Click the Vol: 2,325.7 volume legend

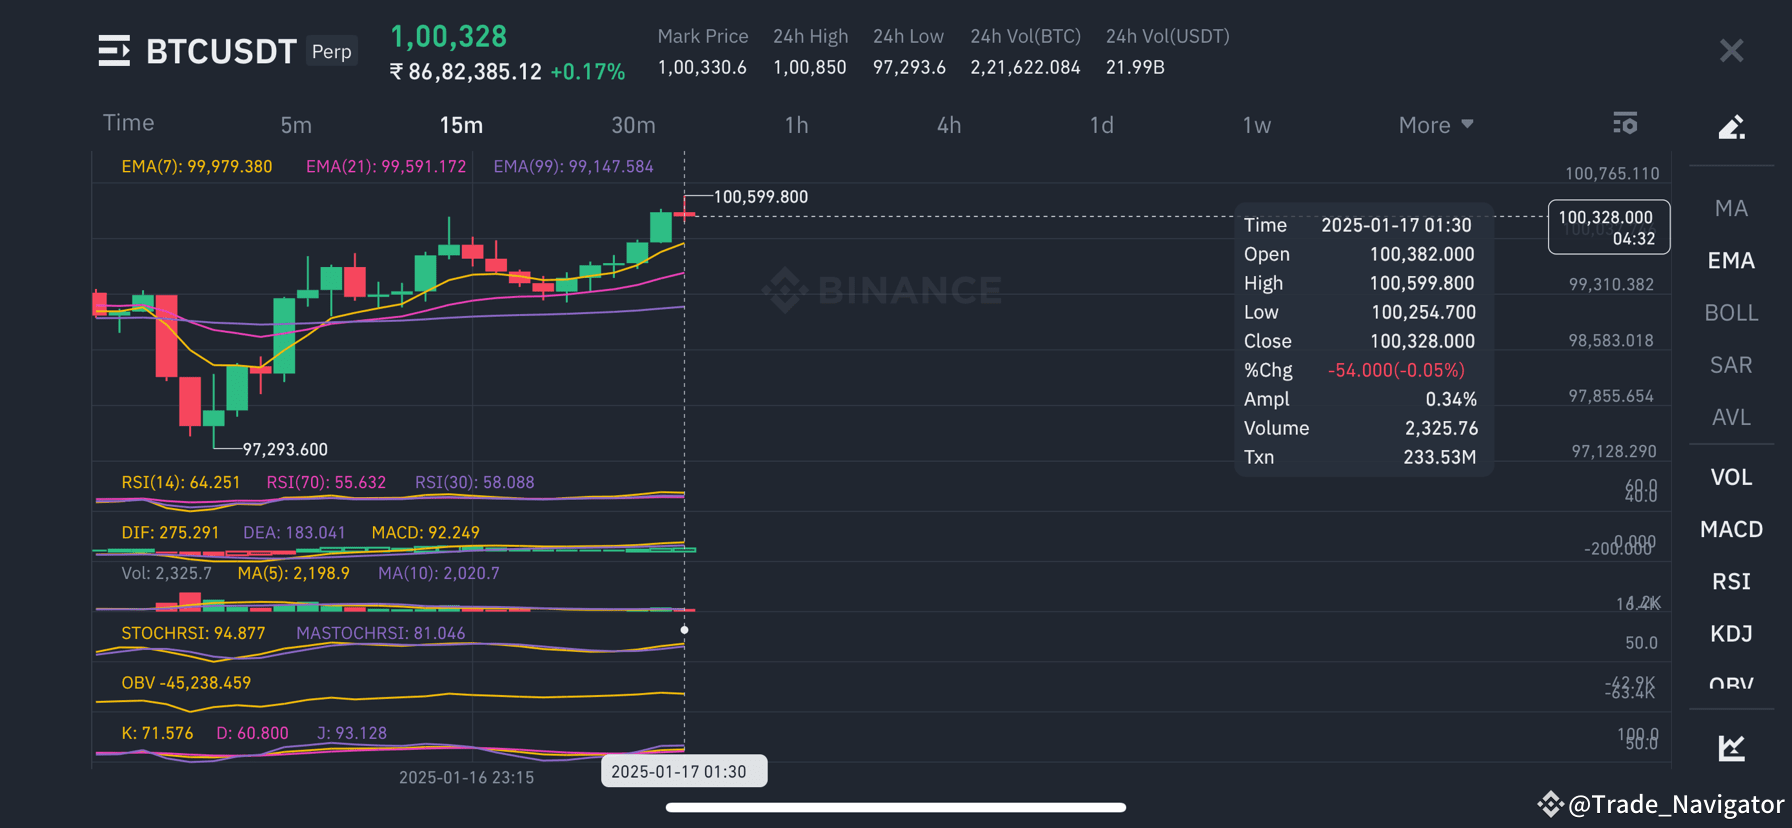click(x=167, y=574)
